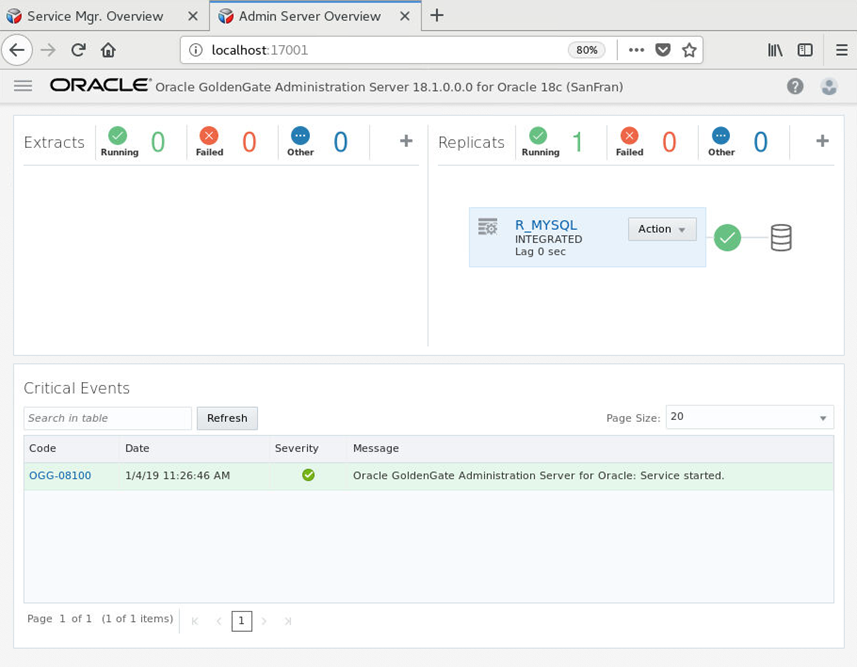860x667 pixels.
Task: Filter Replicats by Other status
Action: (721, 142)
